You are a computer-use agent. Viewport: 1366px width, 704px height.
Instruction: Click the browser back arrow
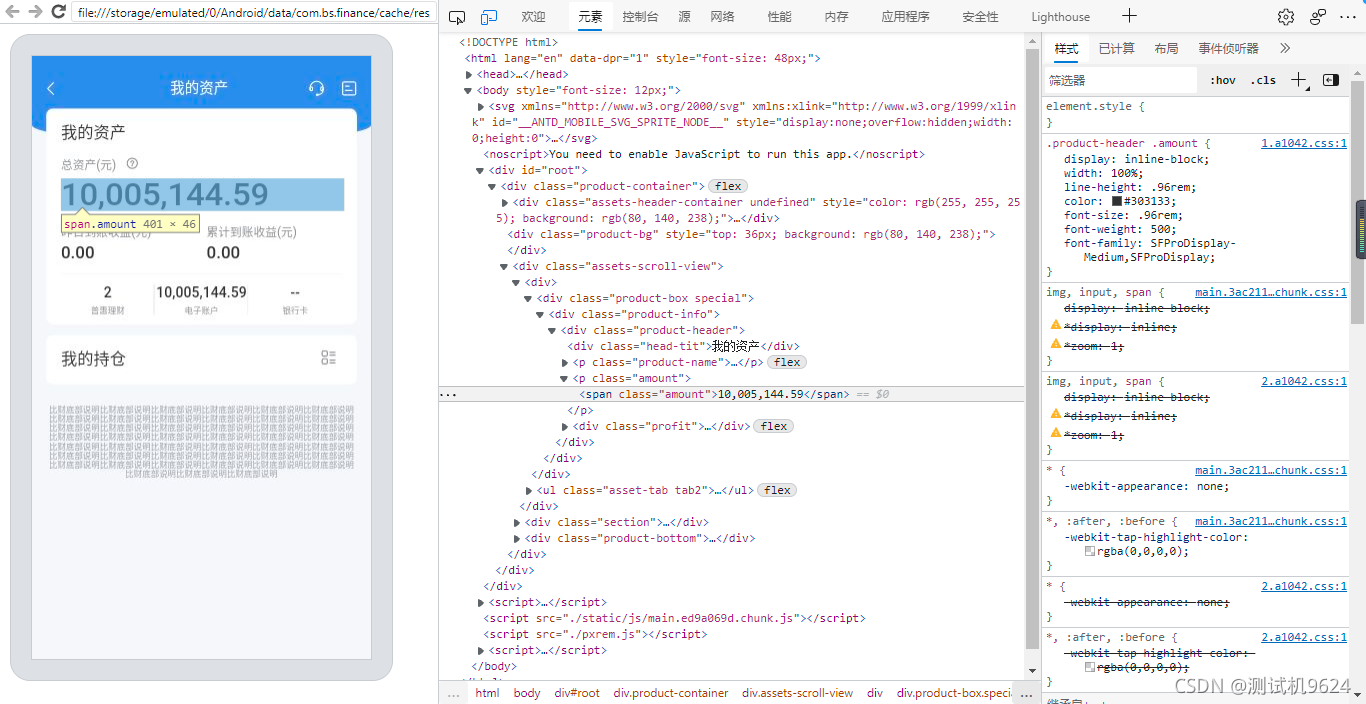[12, 12]
